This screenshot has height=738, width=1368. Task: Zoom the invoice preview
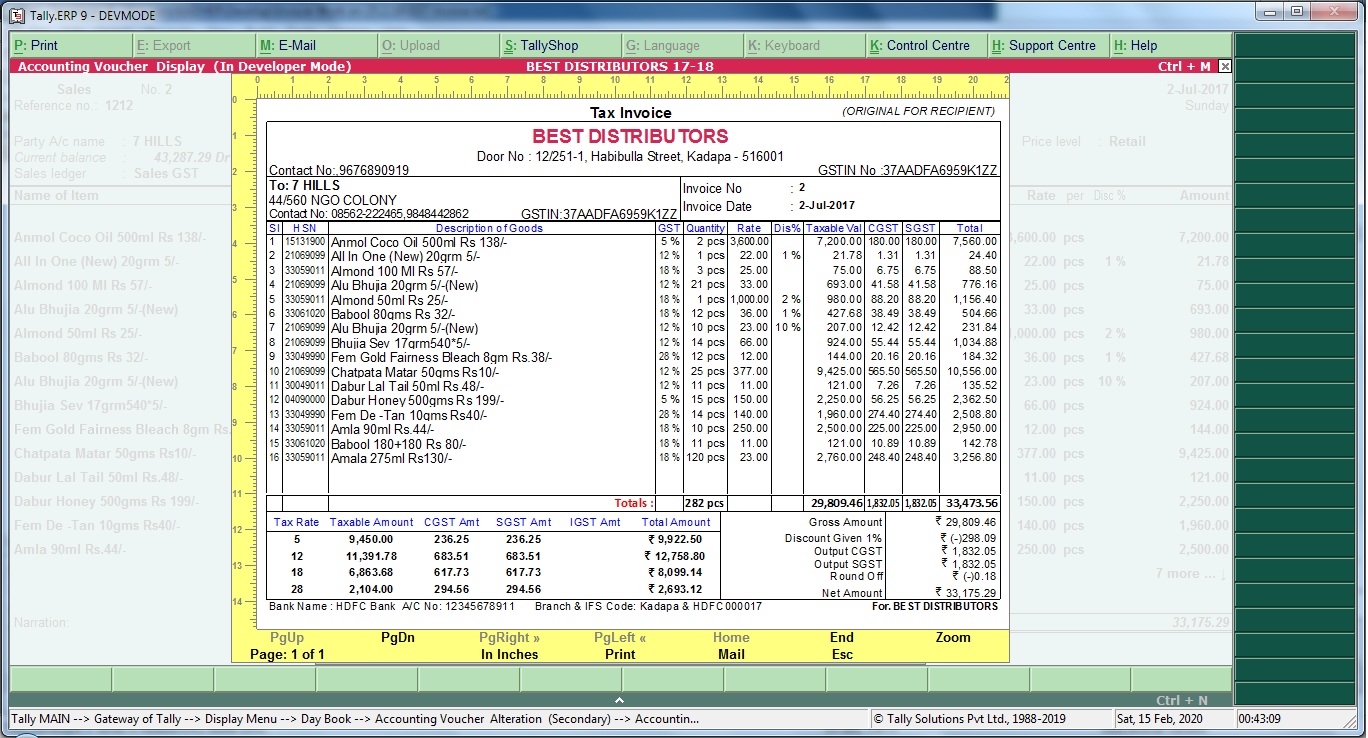[953, 638]
